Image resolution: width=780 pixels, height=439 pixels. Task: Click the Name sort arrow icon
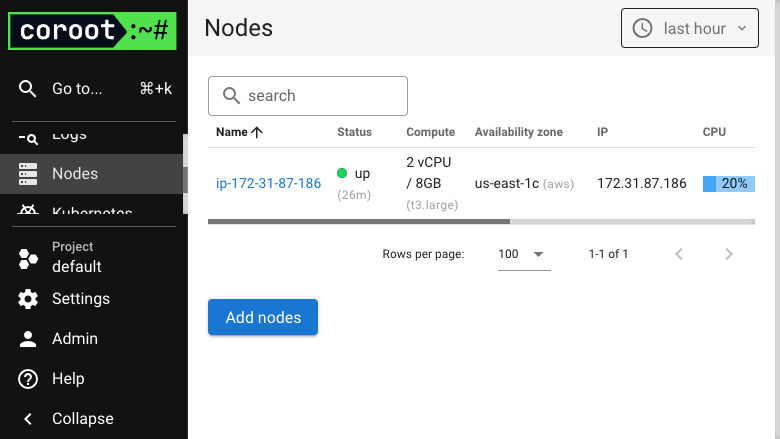(257, 132)
